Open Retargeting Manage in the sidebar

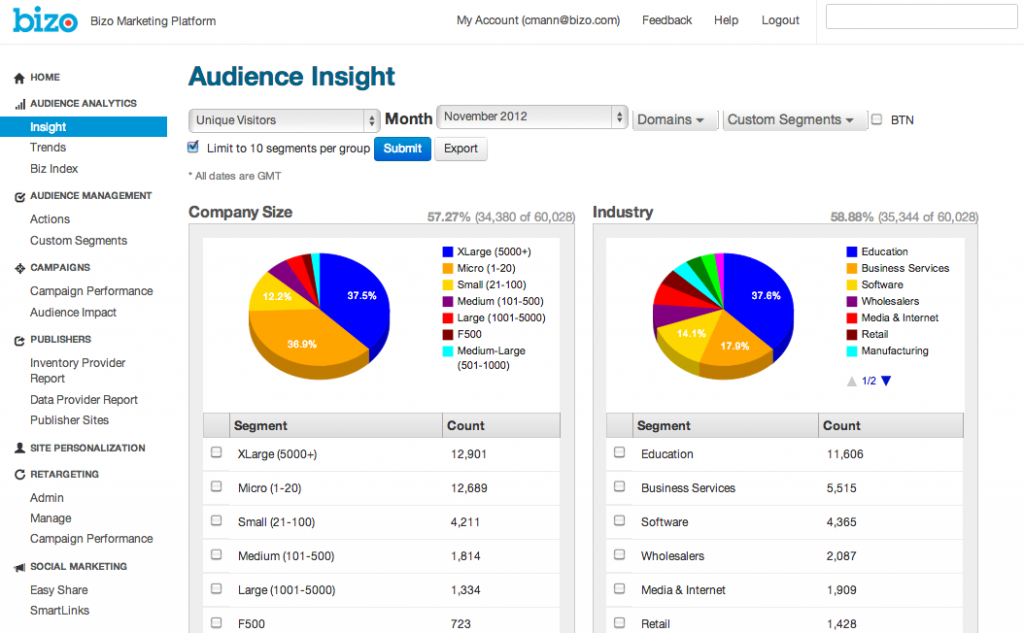50,519
